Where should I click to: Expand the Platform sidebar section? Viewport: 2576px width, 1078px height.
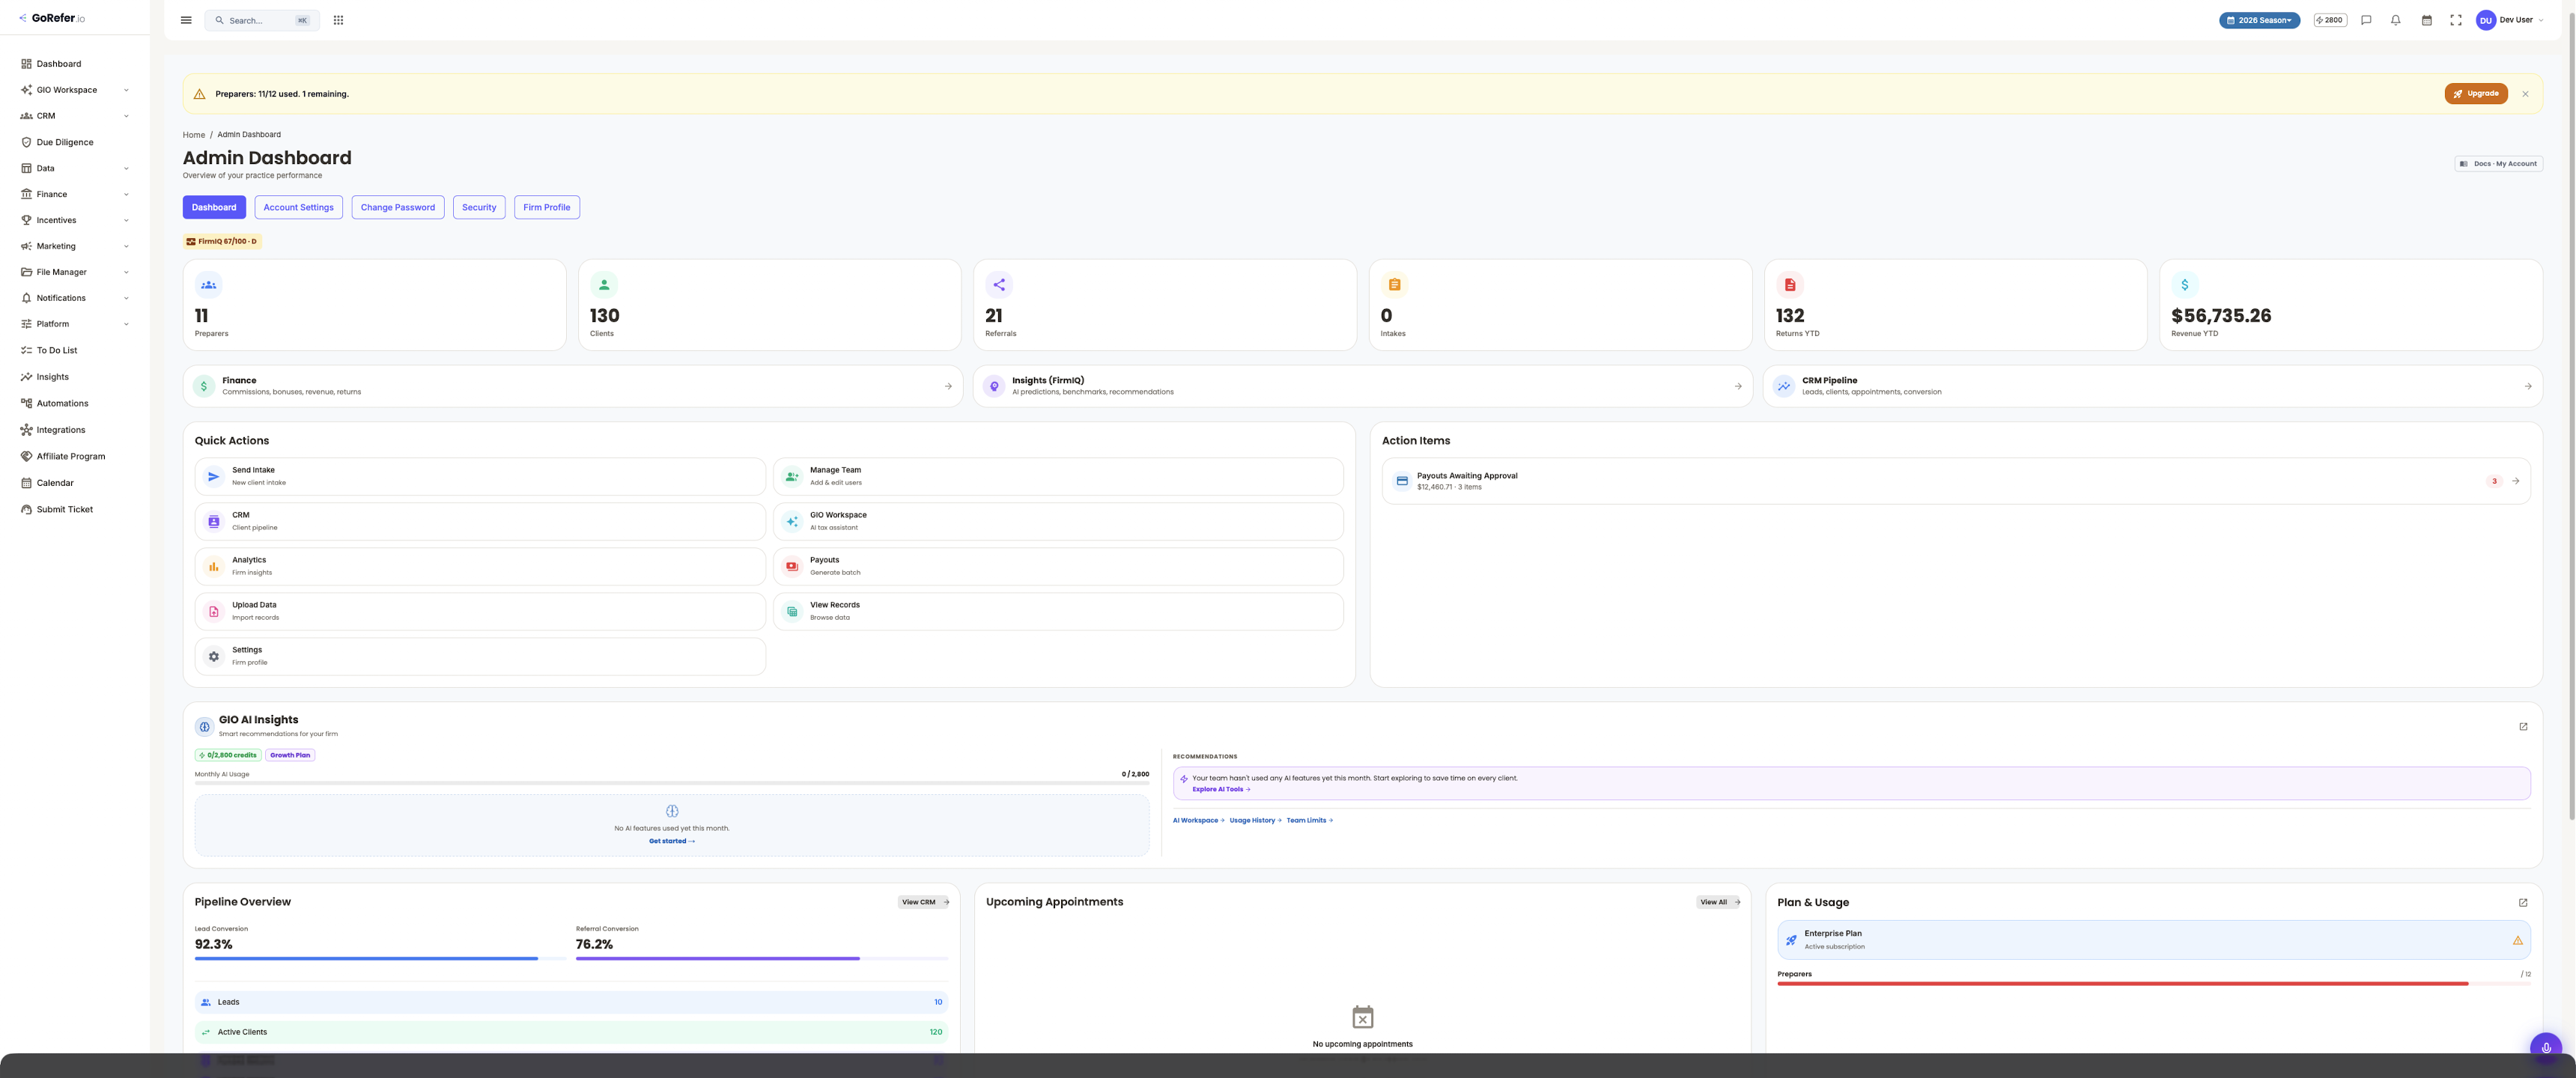[75, 324]
